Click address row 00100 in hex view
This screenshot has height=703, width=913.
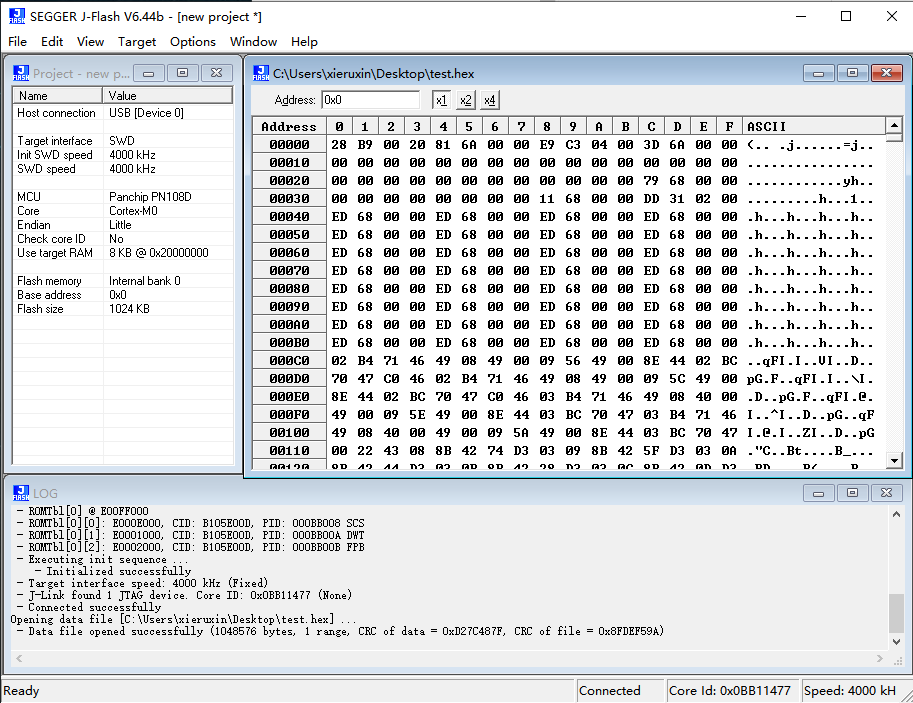(x=289, y=433)
